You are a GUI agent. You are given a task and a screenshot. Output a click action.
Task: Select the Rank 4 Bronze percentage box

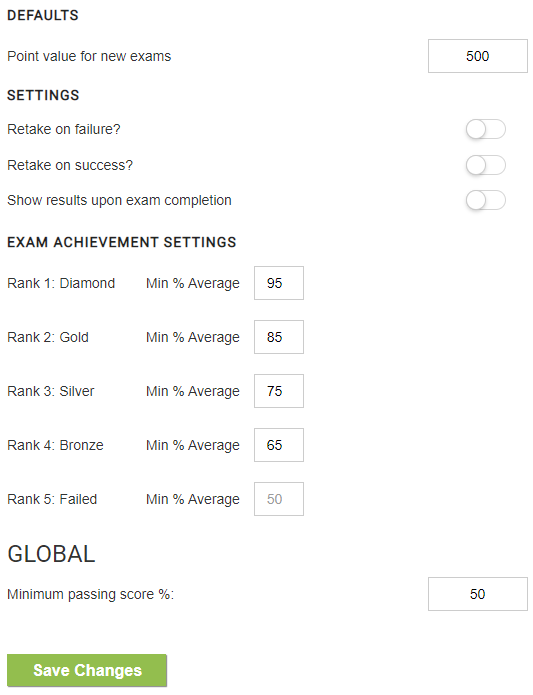(x=279, y=445)
